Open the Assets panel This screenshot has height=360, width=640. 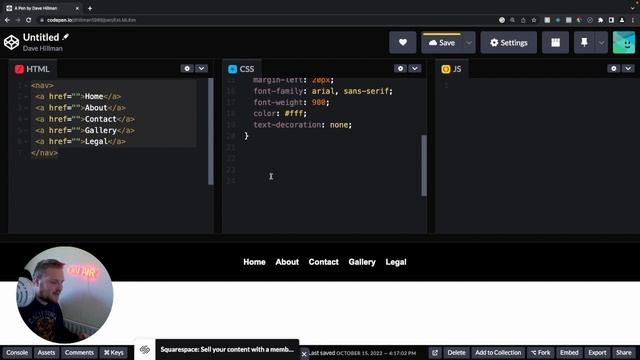coord(46,353)
